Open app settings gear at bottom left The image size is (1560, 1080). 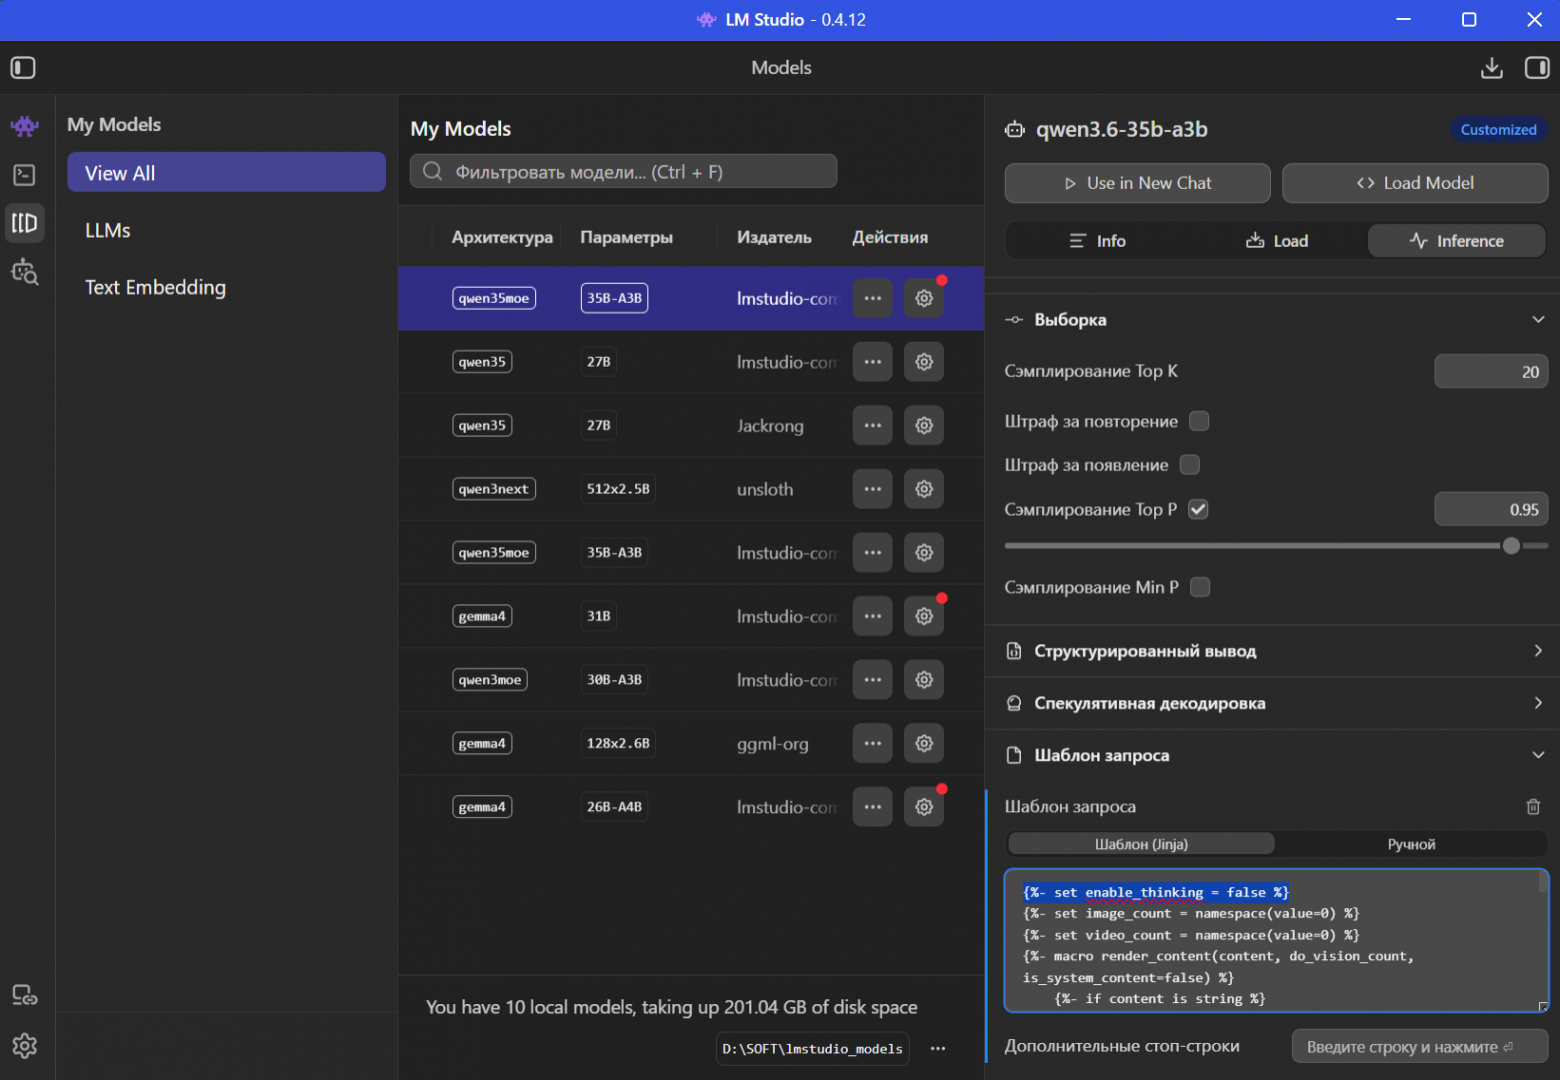pyautogui.click(x=24, y=1046)
